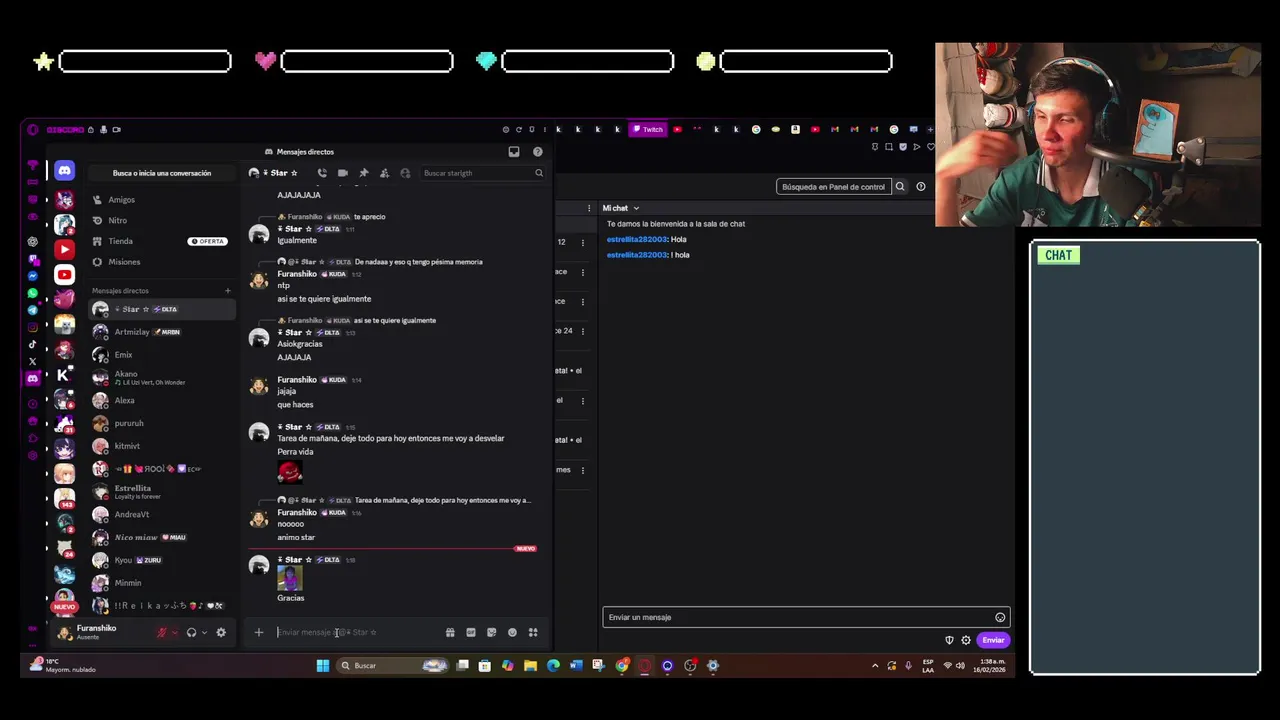This screenshot has height=720, width=1280.
Task: Open Telegram in the browser sidebar
Action: [33, 310]
